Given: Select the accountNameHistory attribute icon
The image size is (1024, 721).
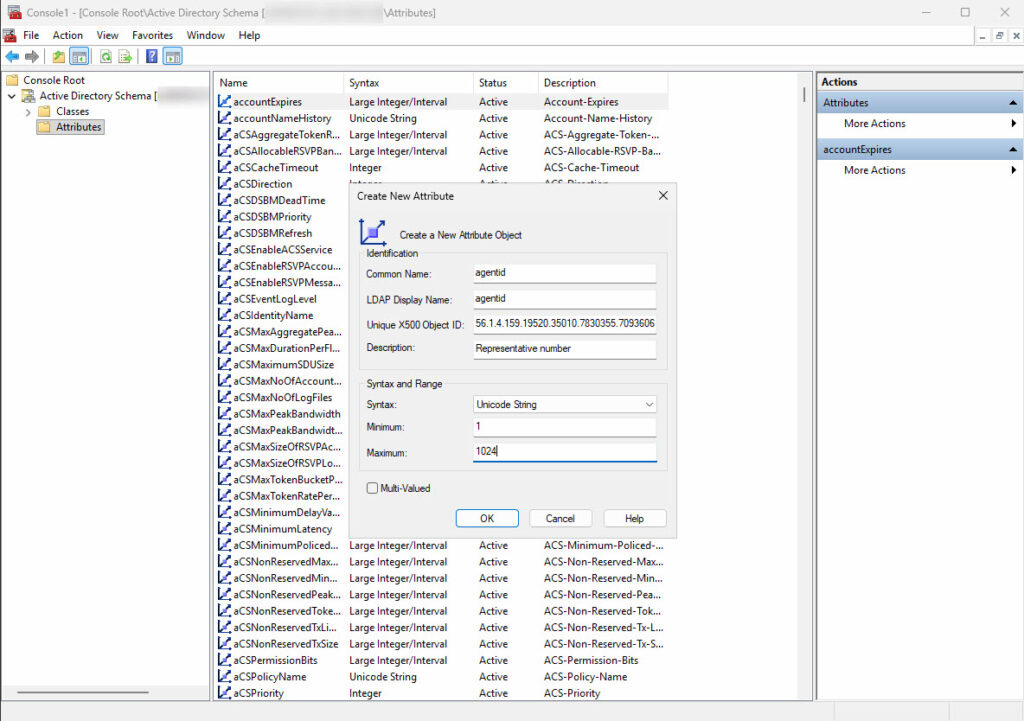Looking at the screenshot, I should coord(225,118).
